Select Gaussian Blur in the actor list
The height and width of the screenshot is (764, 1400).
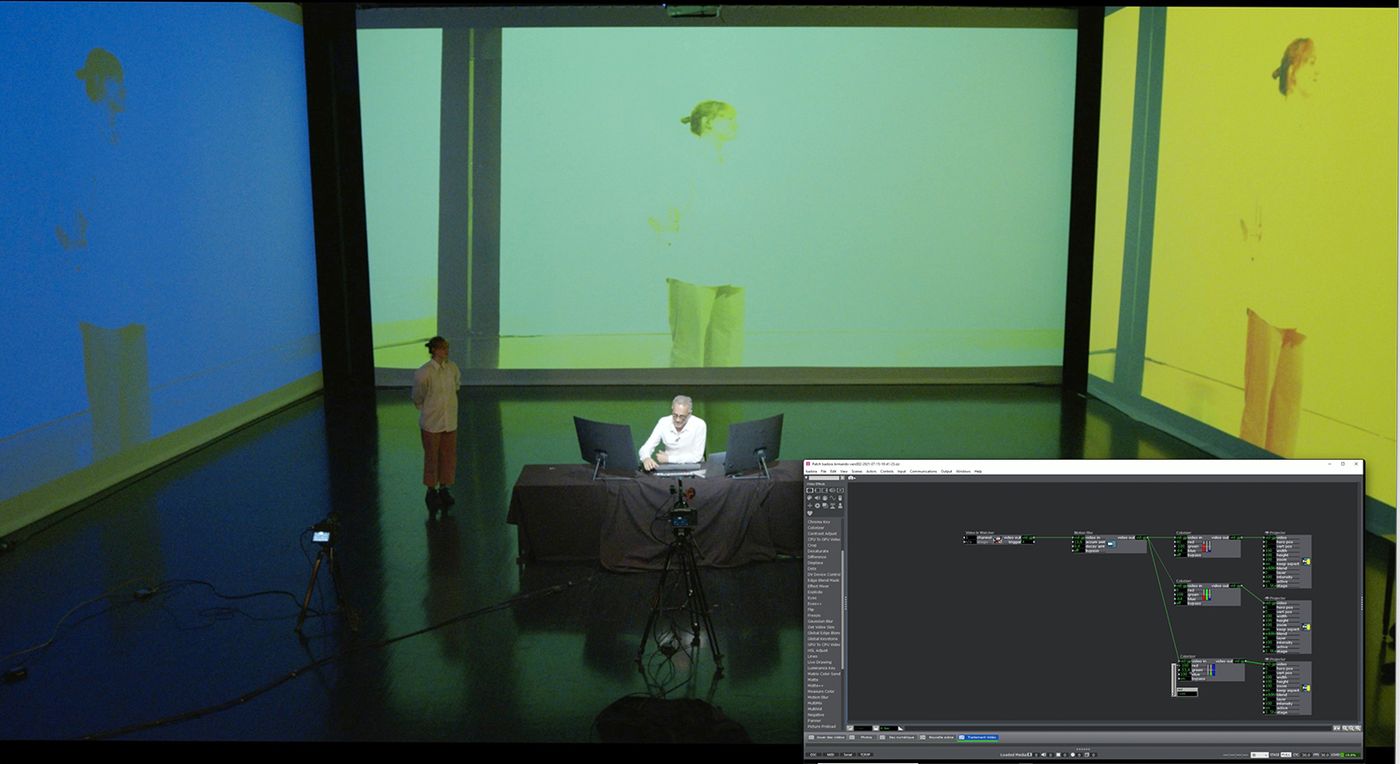(x=821, y=621)
